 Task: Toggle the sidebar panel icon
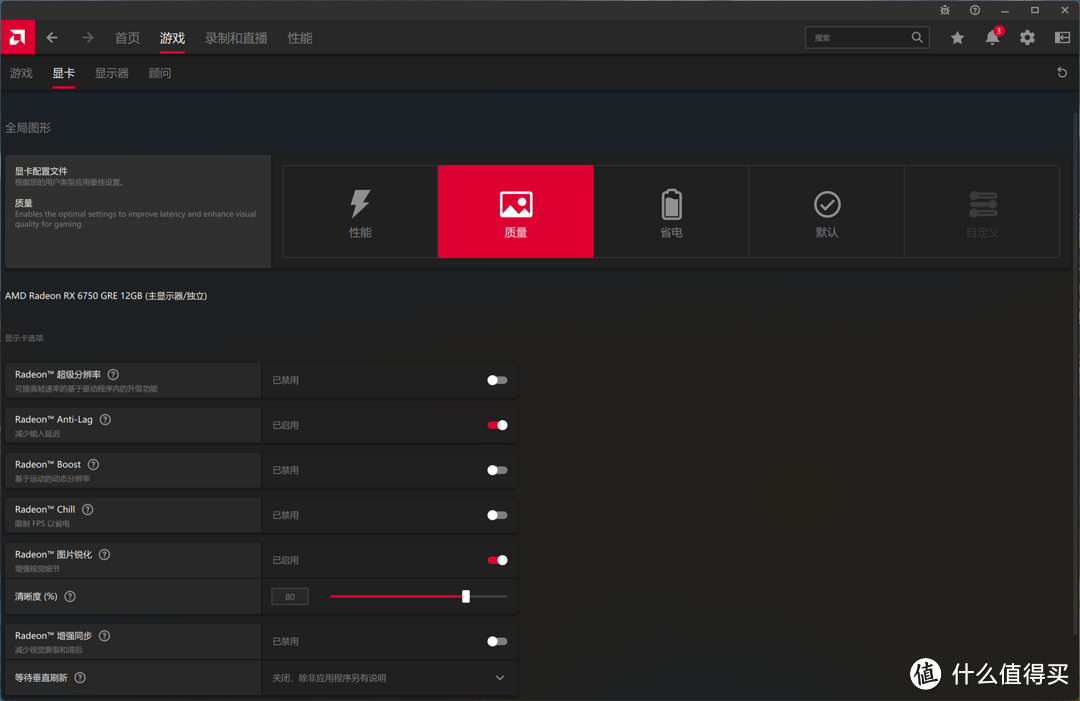point(1062,38)
